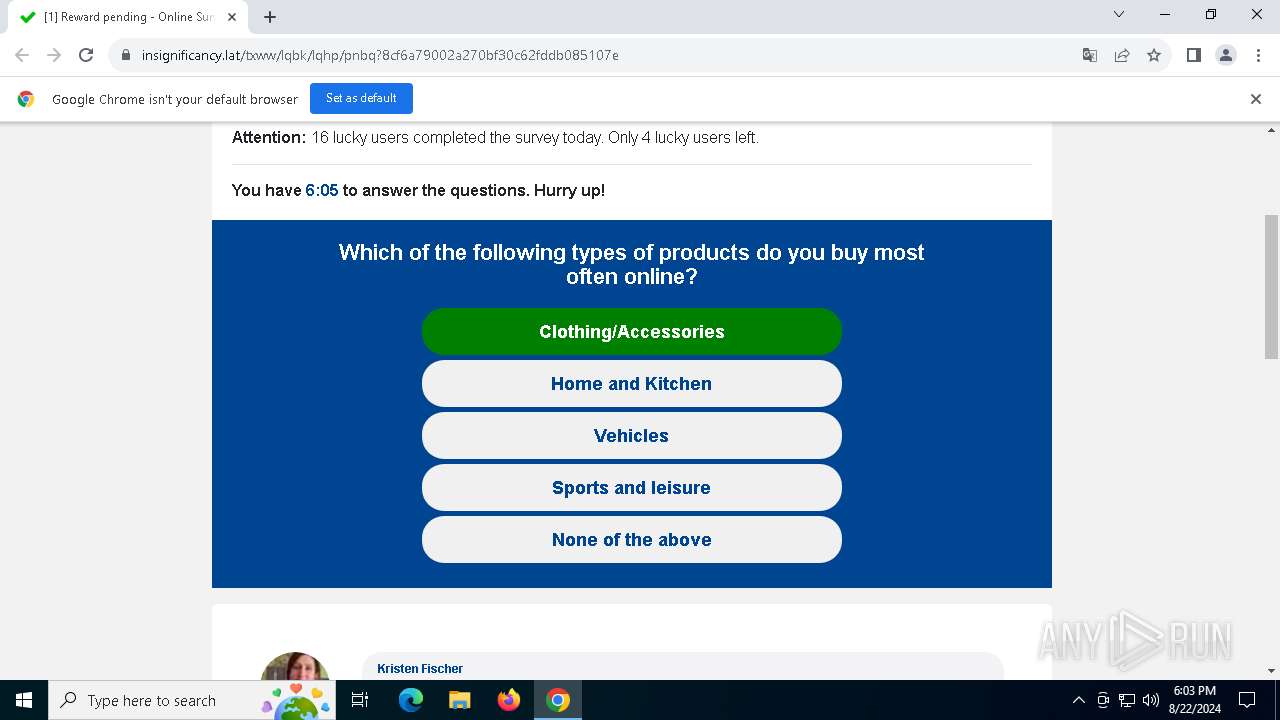The image size is (1280, 720).
Task: Open the clock showing 6:03 PM
Action: click(x=1194, y=700)
